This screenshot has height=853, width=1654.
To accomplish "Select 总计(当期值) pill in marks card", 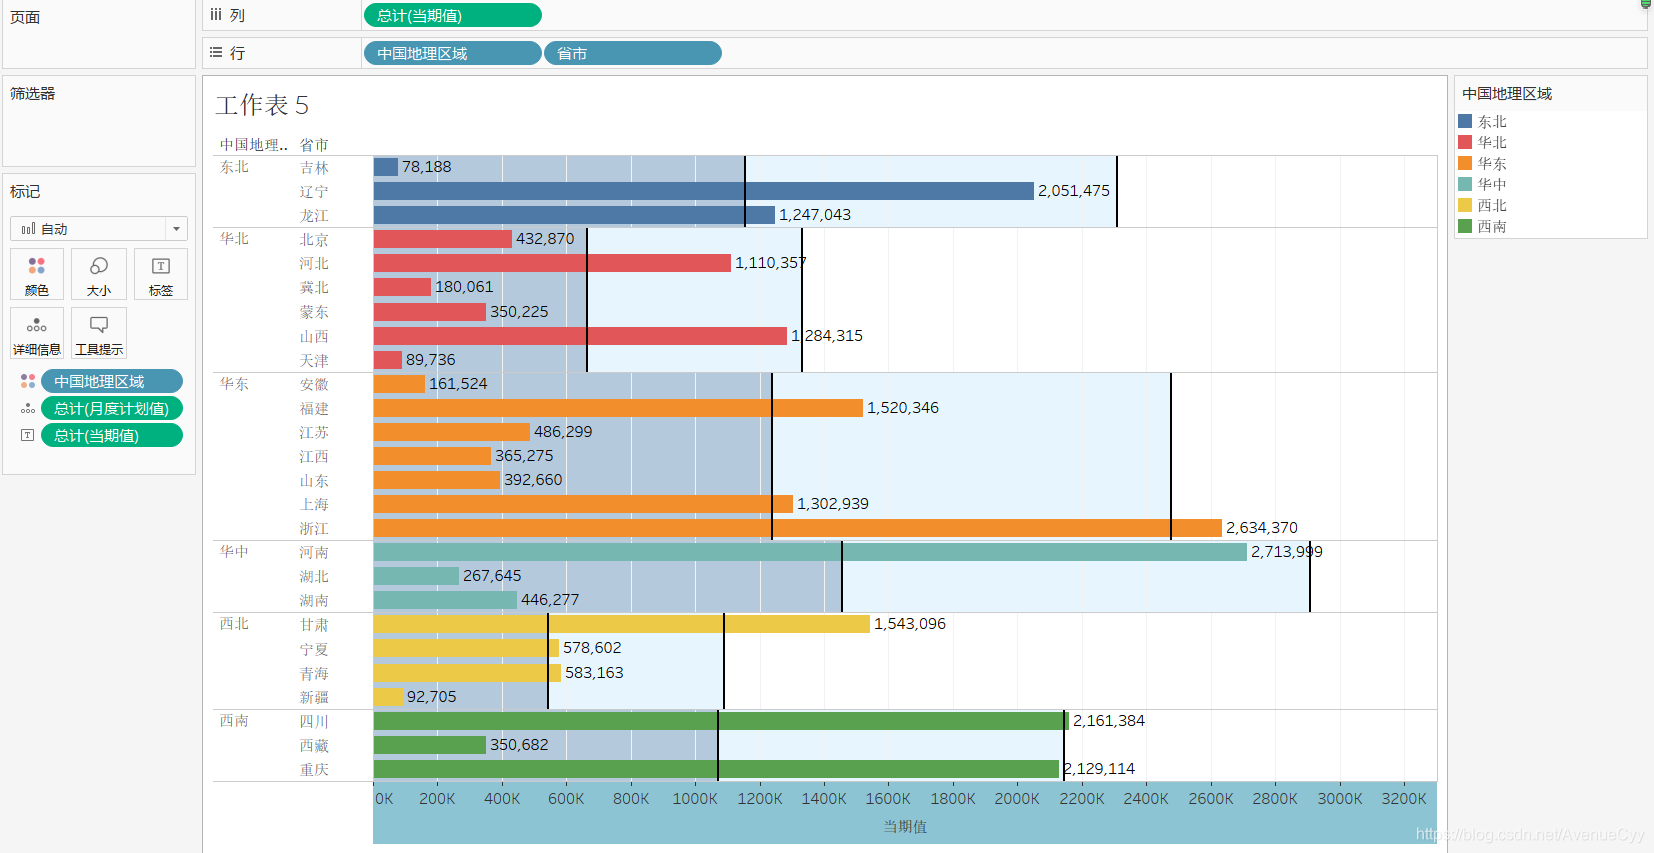I will coord(112,435).
